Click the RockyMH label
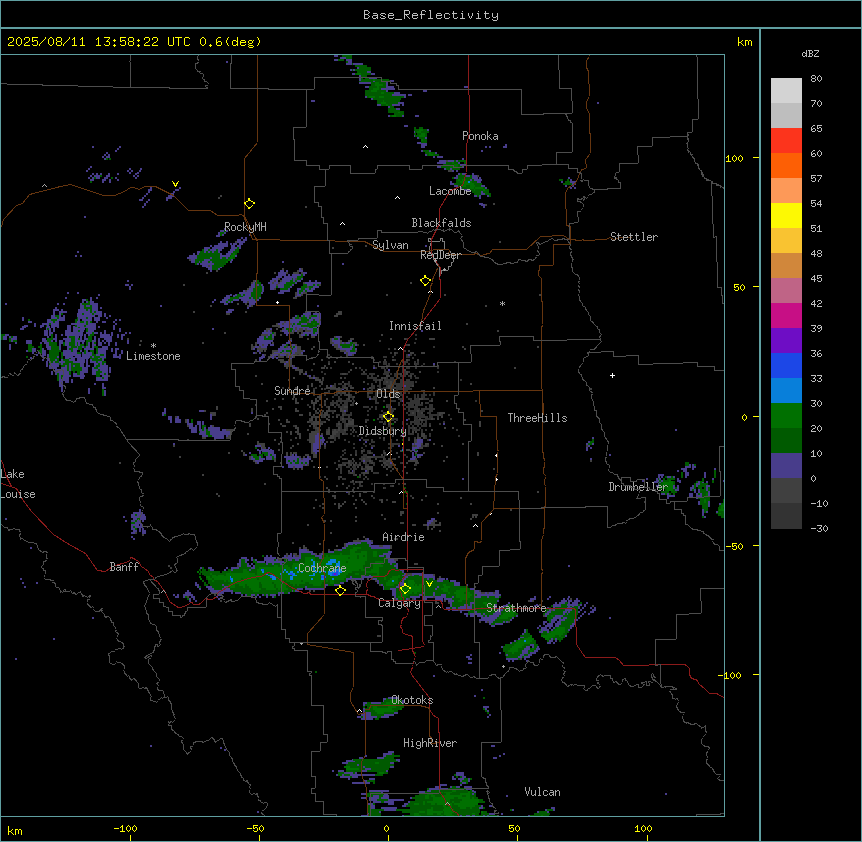Screen dimensions: 862x842 pyautogui.click(x=245, y=227)
